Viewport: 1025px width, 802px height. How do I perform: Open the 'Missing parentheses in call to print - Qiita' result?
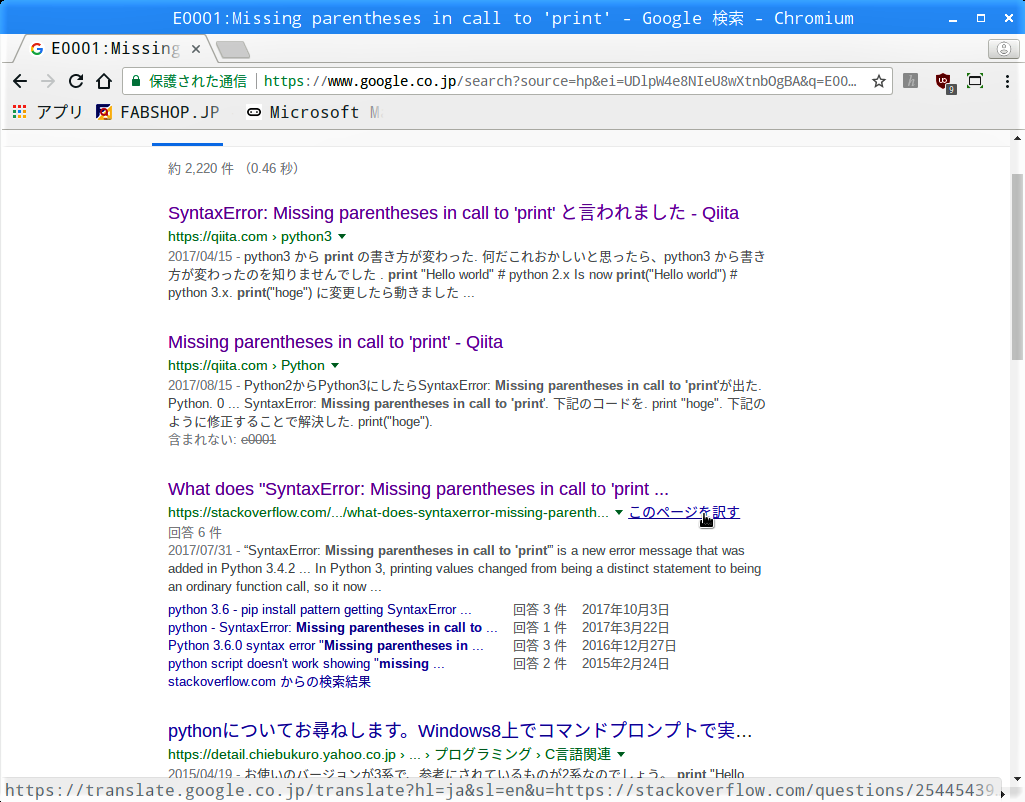(335, 343)
